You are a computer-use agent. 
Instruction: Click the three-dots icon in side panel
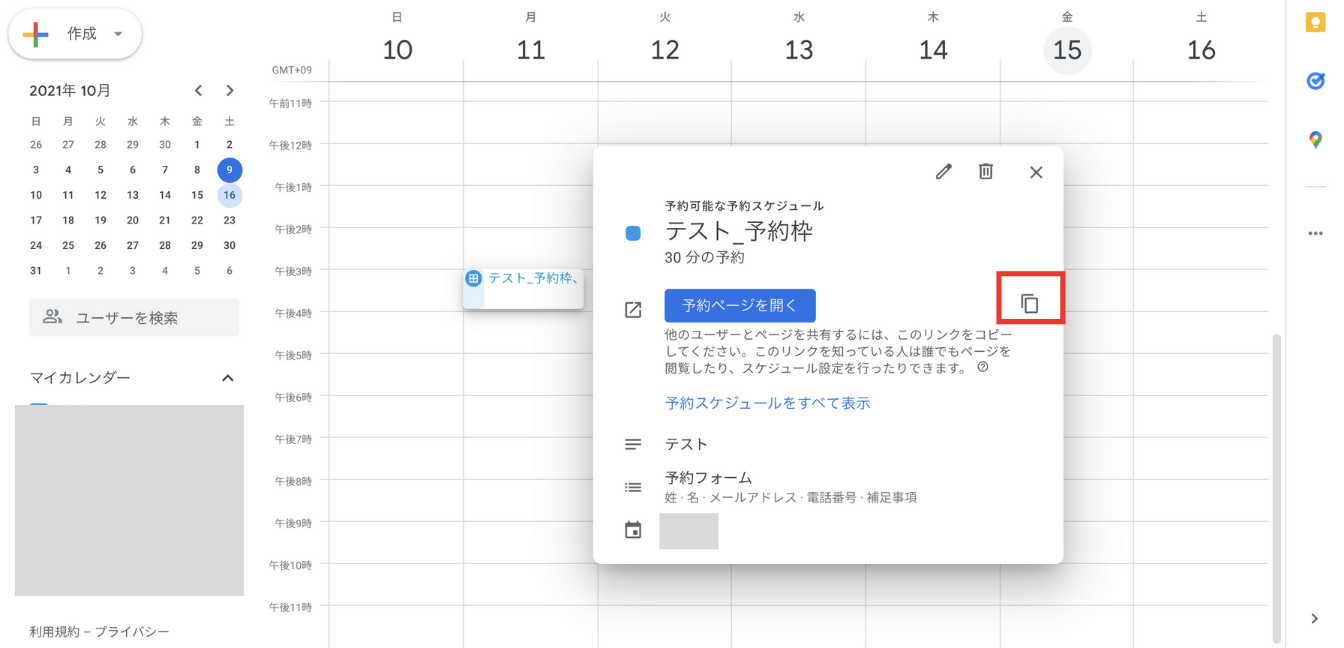click(x=1315, y=233)
